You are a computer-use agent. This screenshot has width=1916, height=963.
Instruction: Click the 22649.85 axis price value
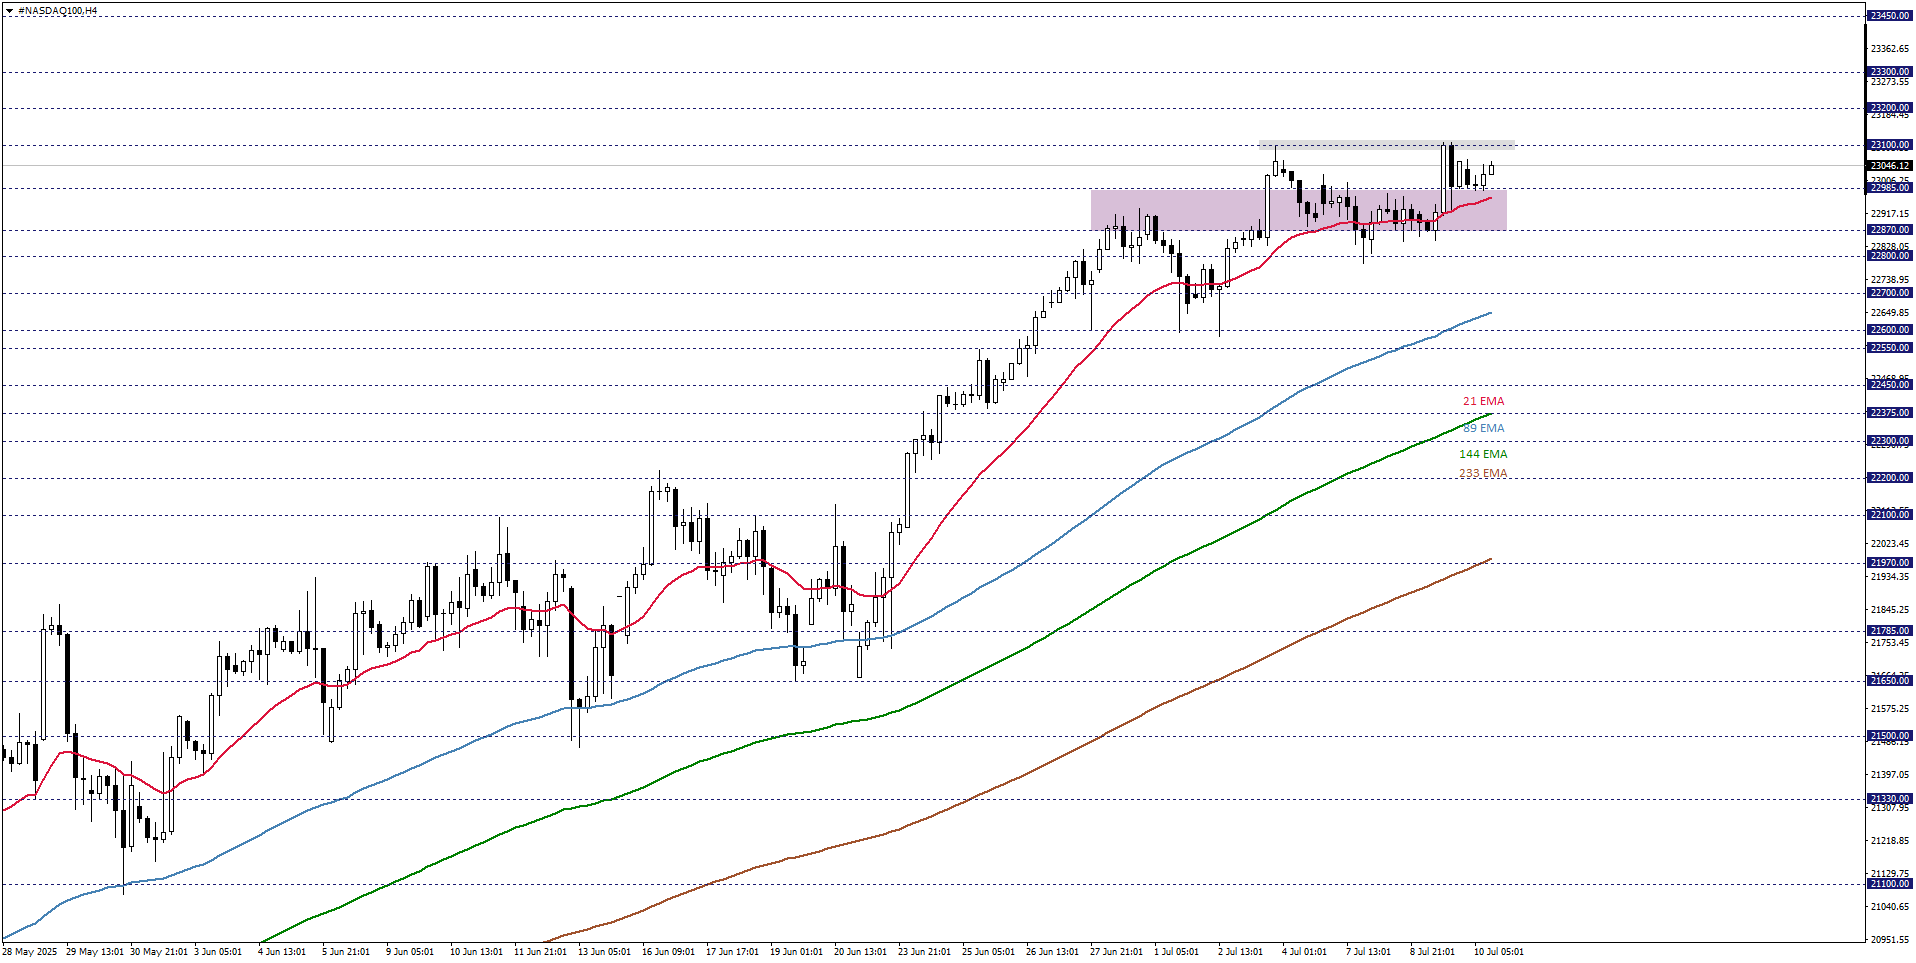pyautogui.click(x=1890, y=313)
